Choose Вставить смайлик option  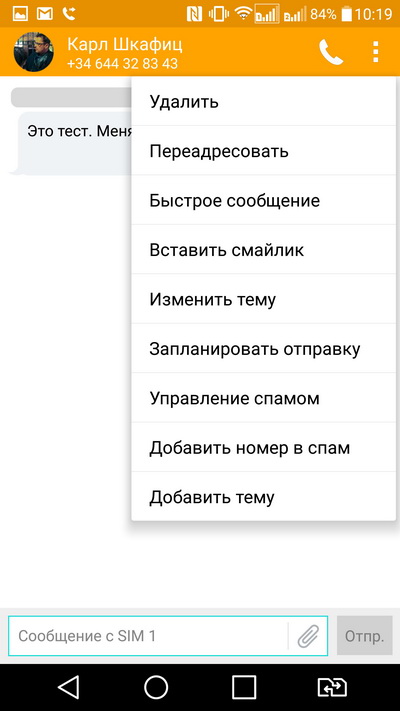coord(263,249)
